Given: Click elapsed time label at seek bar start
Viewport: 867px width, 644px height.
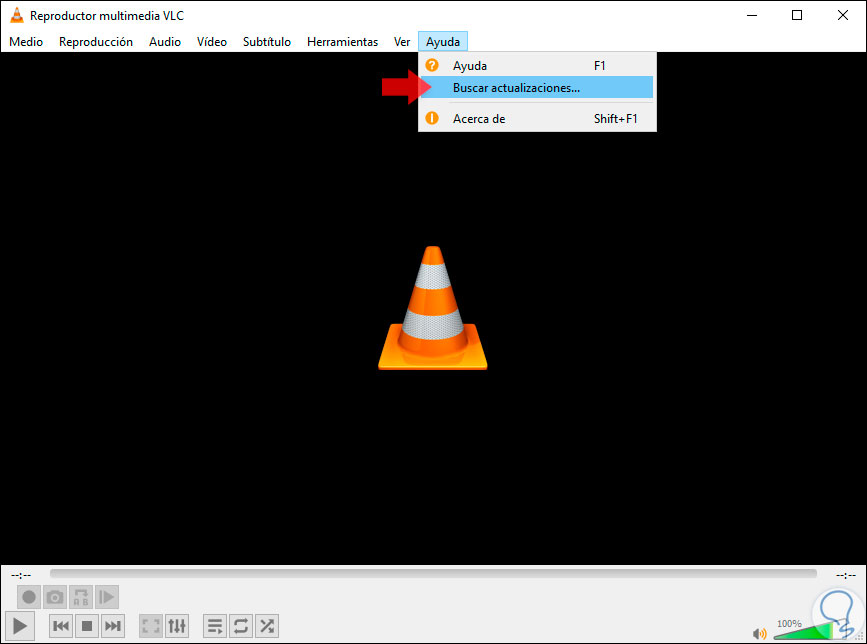Looking at the screenshot, I should [20, 575].
